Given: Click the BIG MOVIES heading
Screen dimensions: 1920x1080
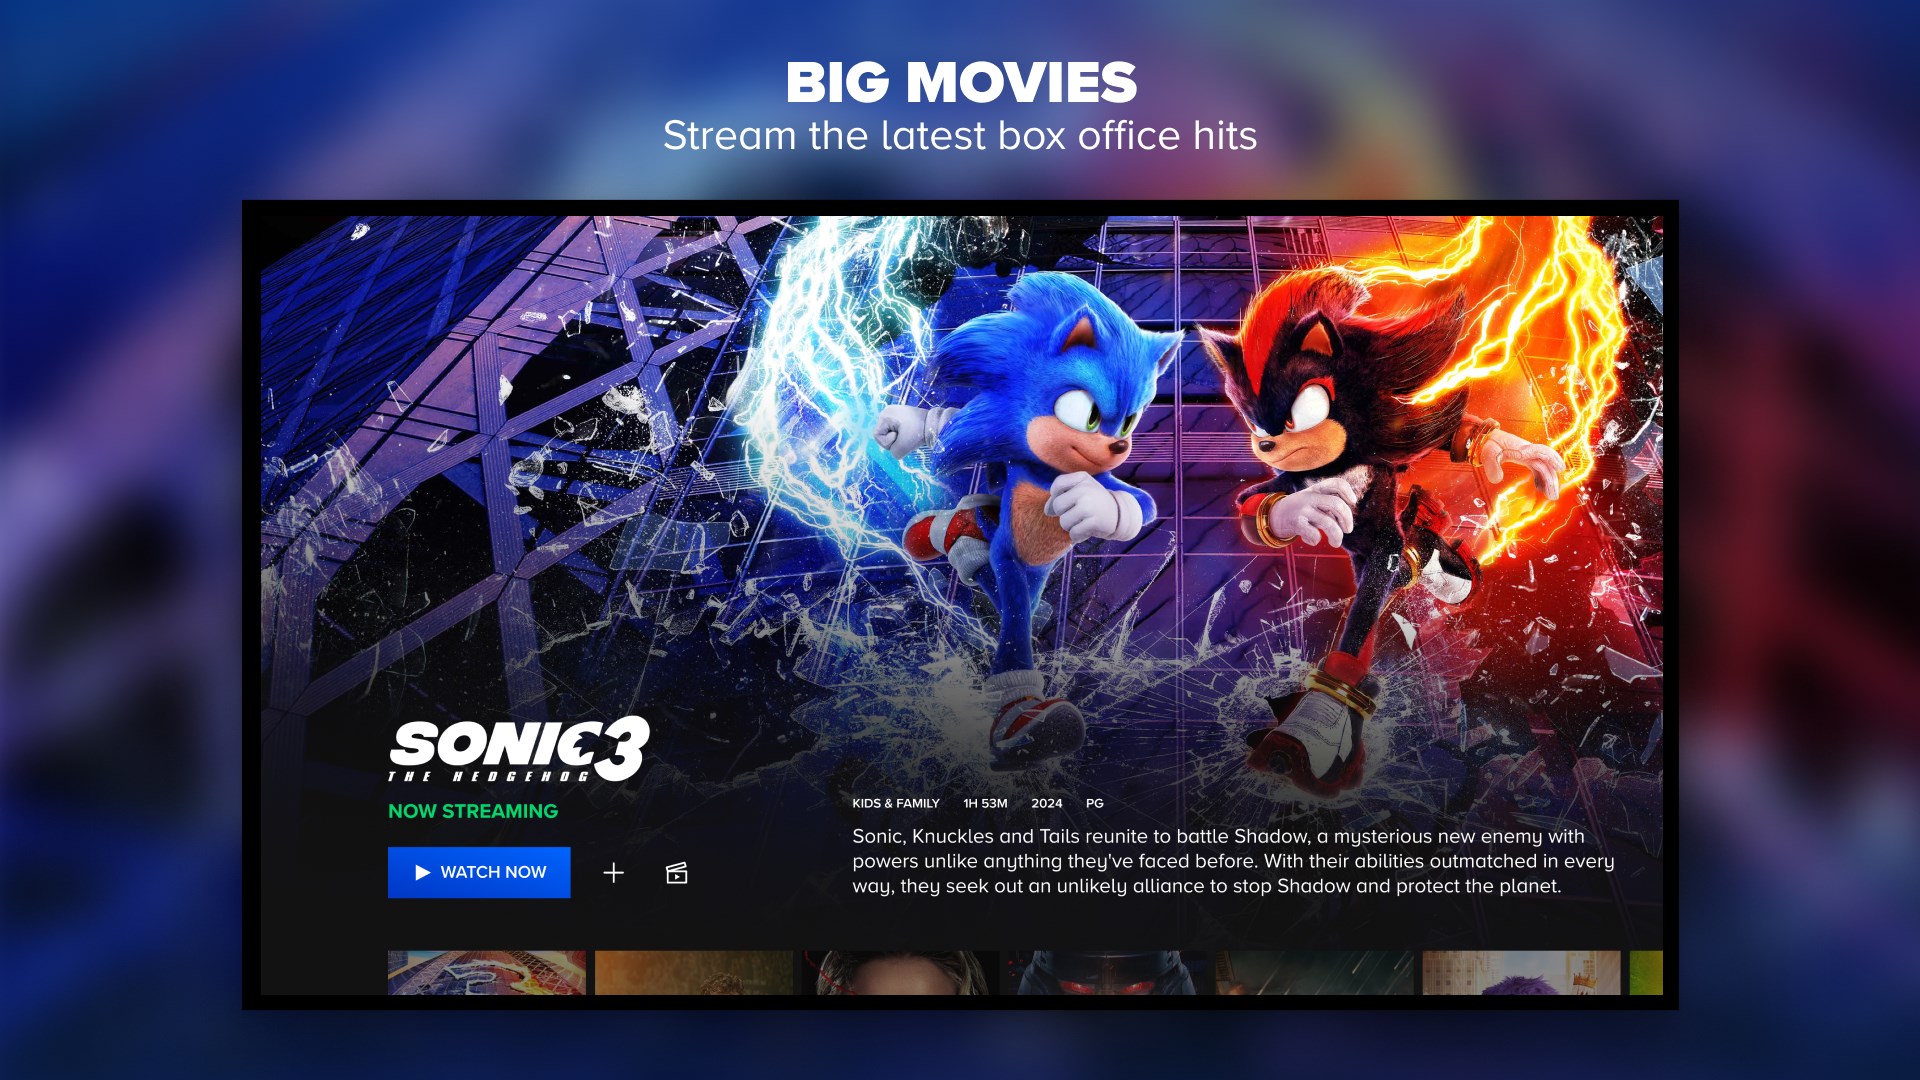Looking at the screenshot, I should pos(961,82).
